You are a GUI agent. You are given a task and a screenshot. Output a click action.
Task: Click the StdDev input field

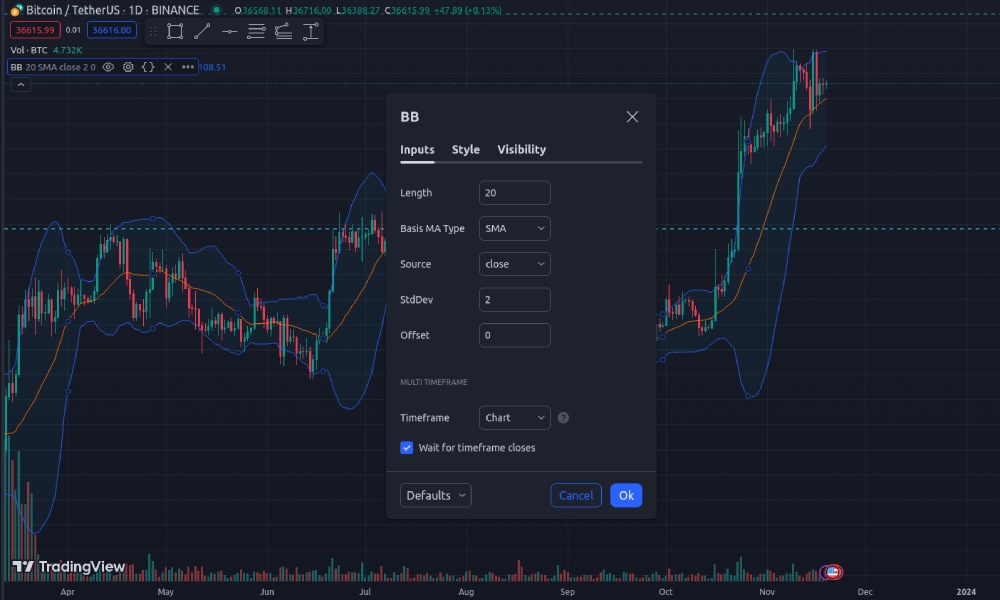click(515, 300)
